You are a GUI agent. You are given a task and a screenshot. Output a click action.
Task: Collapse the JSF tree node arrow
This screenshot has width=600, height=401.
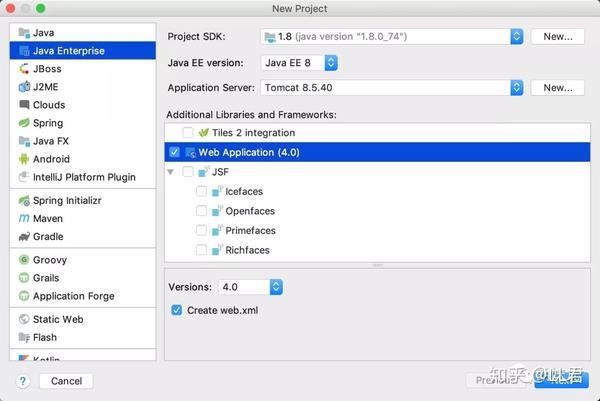171,172
